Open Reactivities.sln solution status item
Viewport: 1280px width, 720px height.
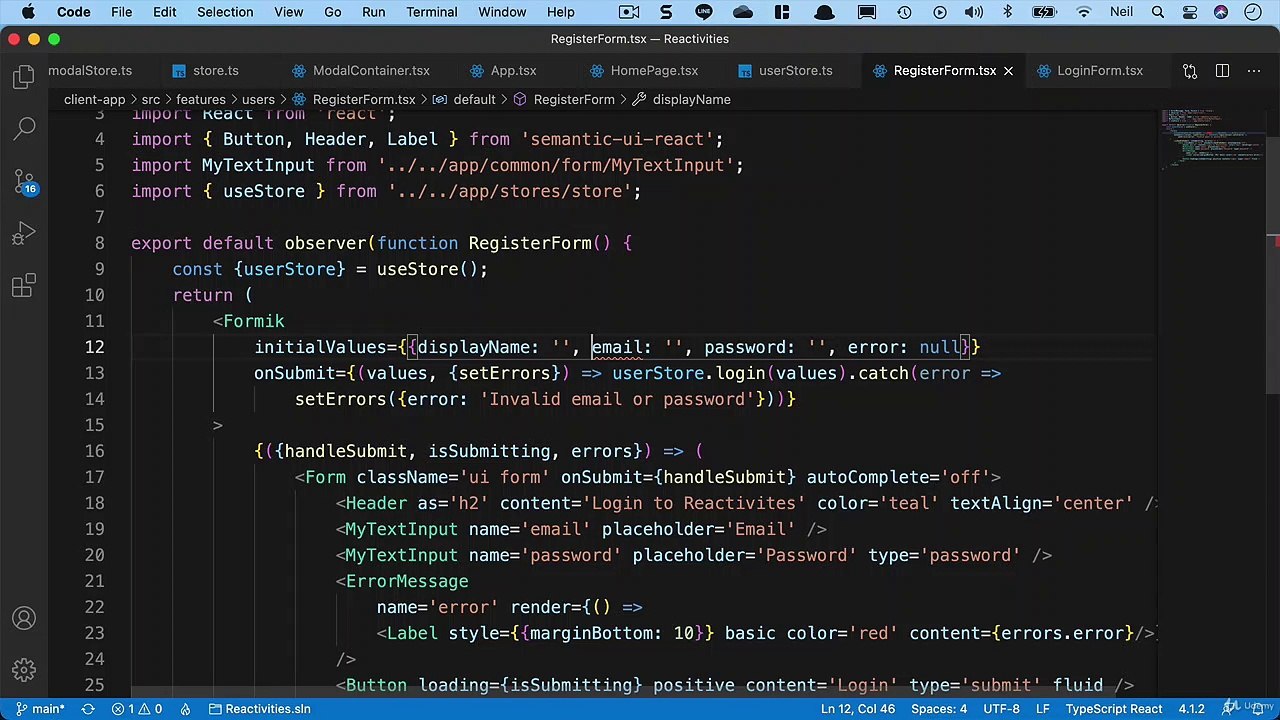[259, 709]
